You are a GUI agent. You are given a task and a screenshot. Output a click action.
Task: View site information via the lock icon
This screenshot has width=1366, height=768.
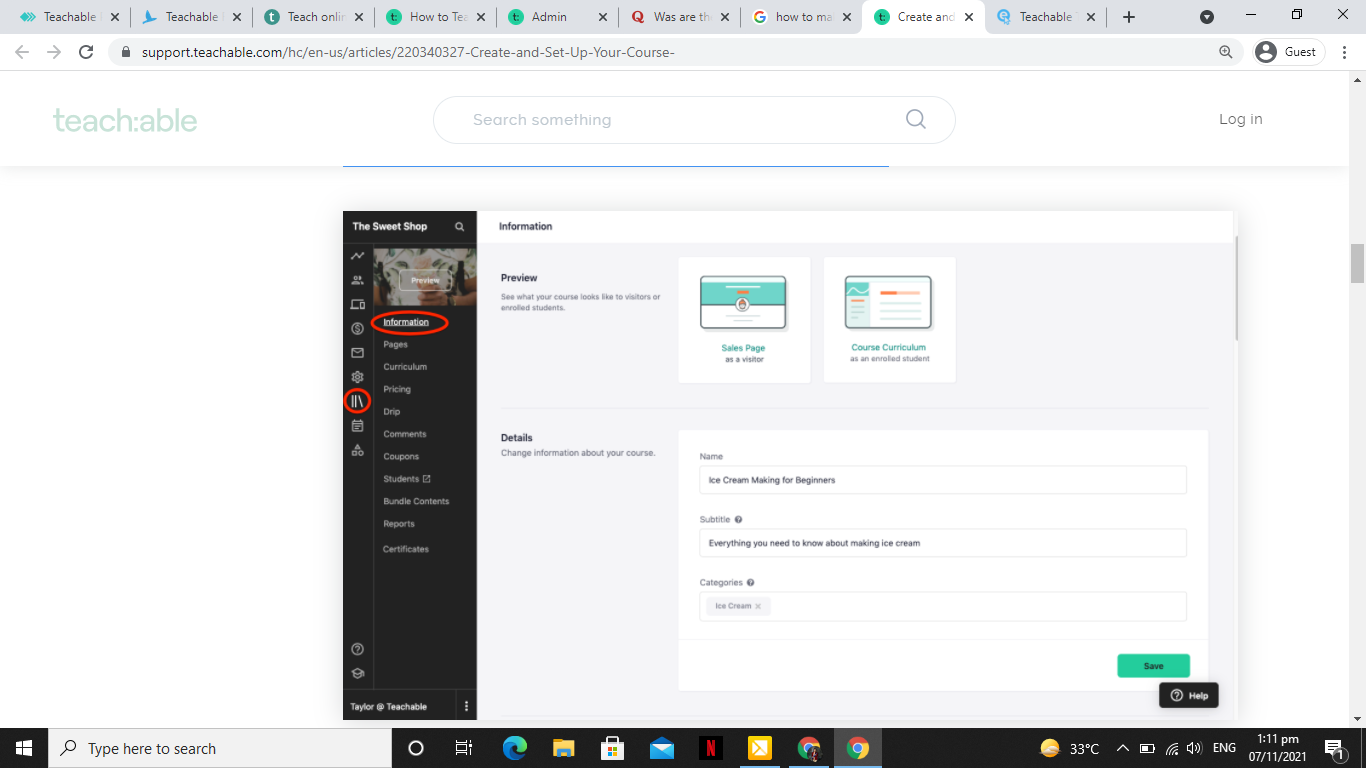126,52
